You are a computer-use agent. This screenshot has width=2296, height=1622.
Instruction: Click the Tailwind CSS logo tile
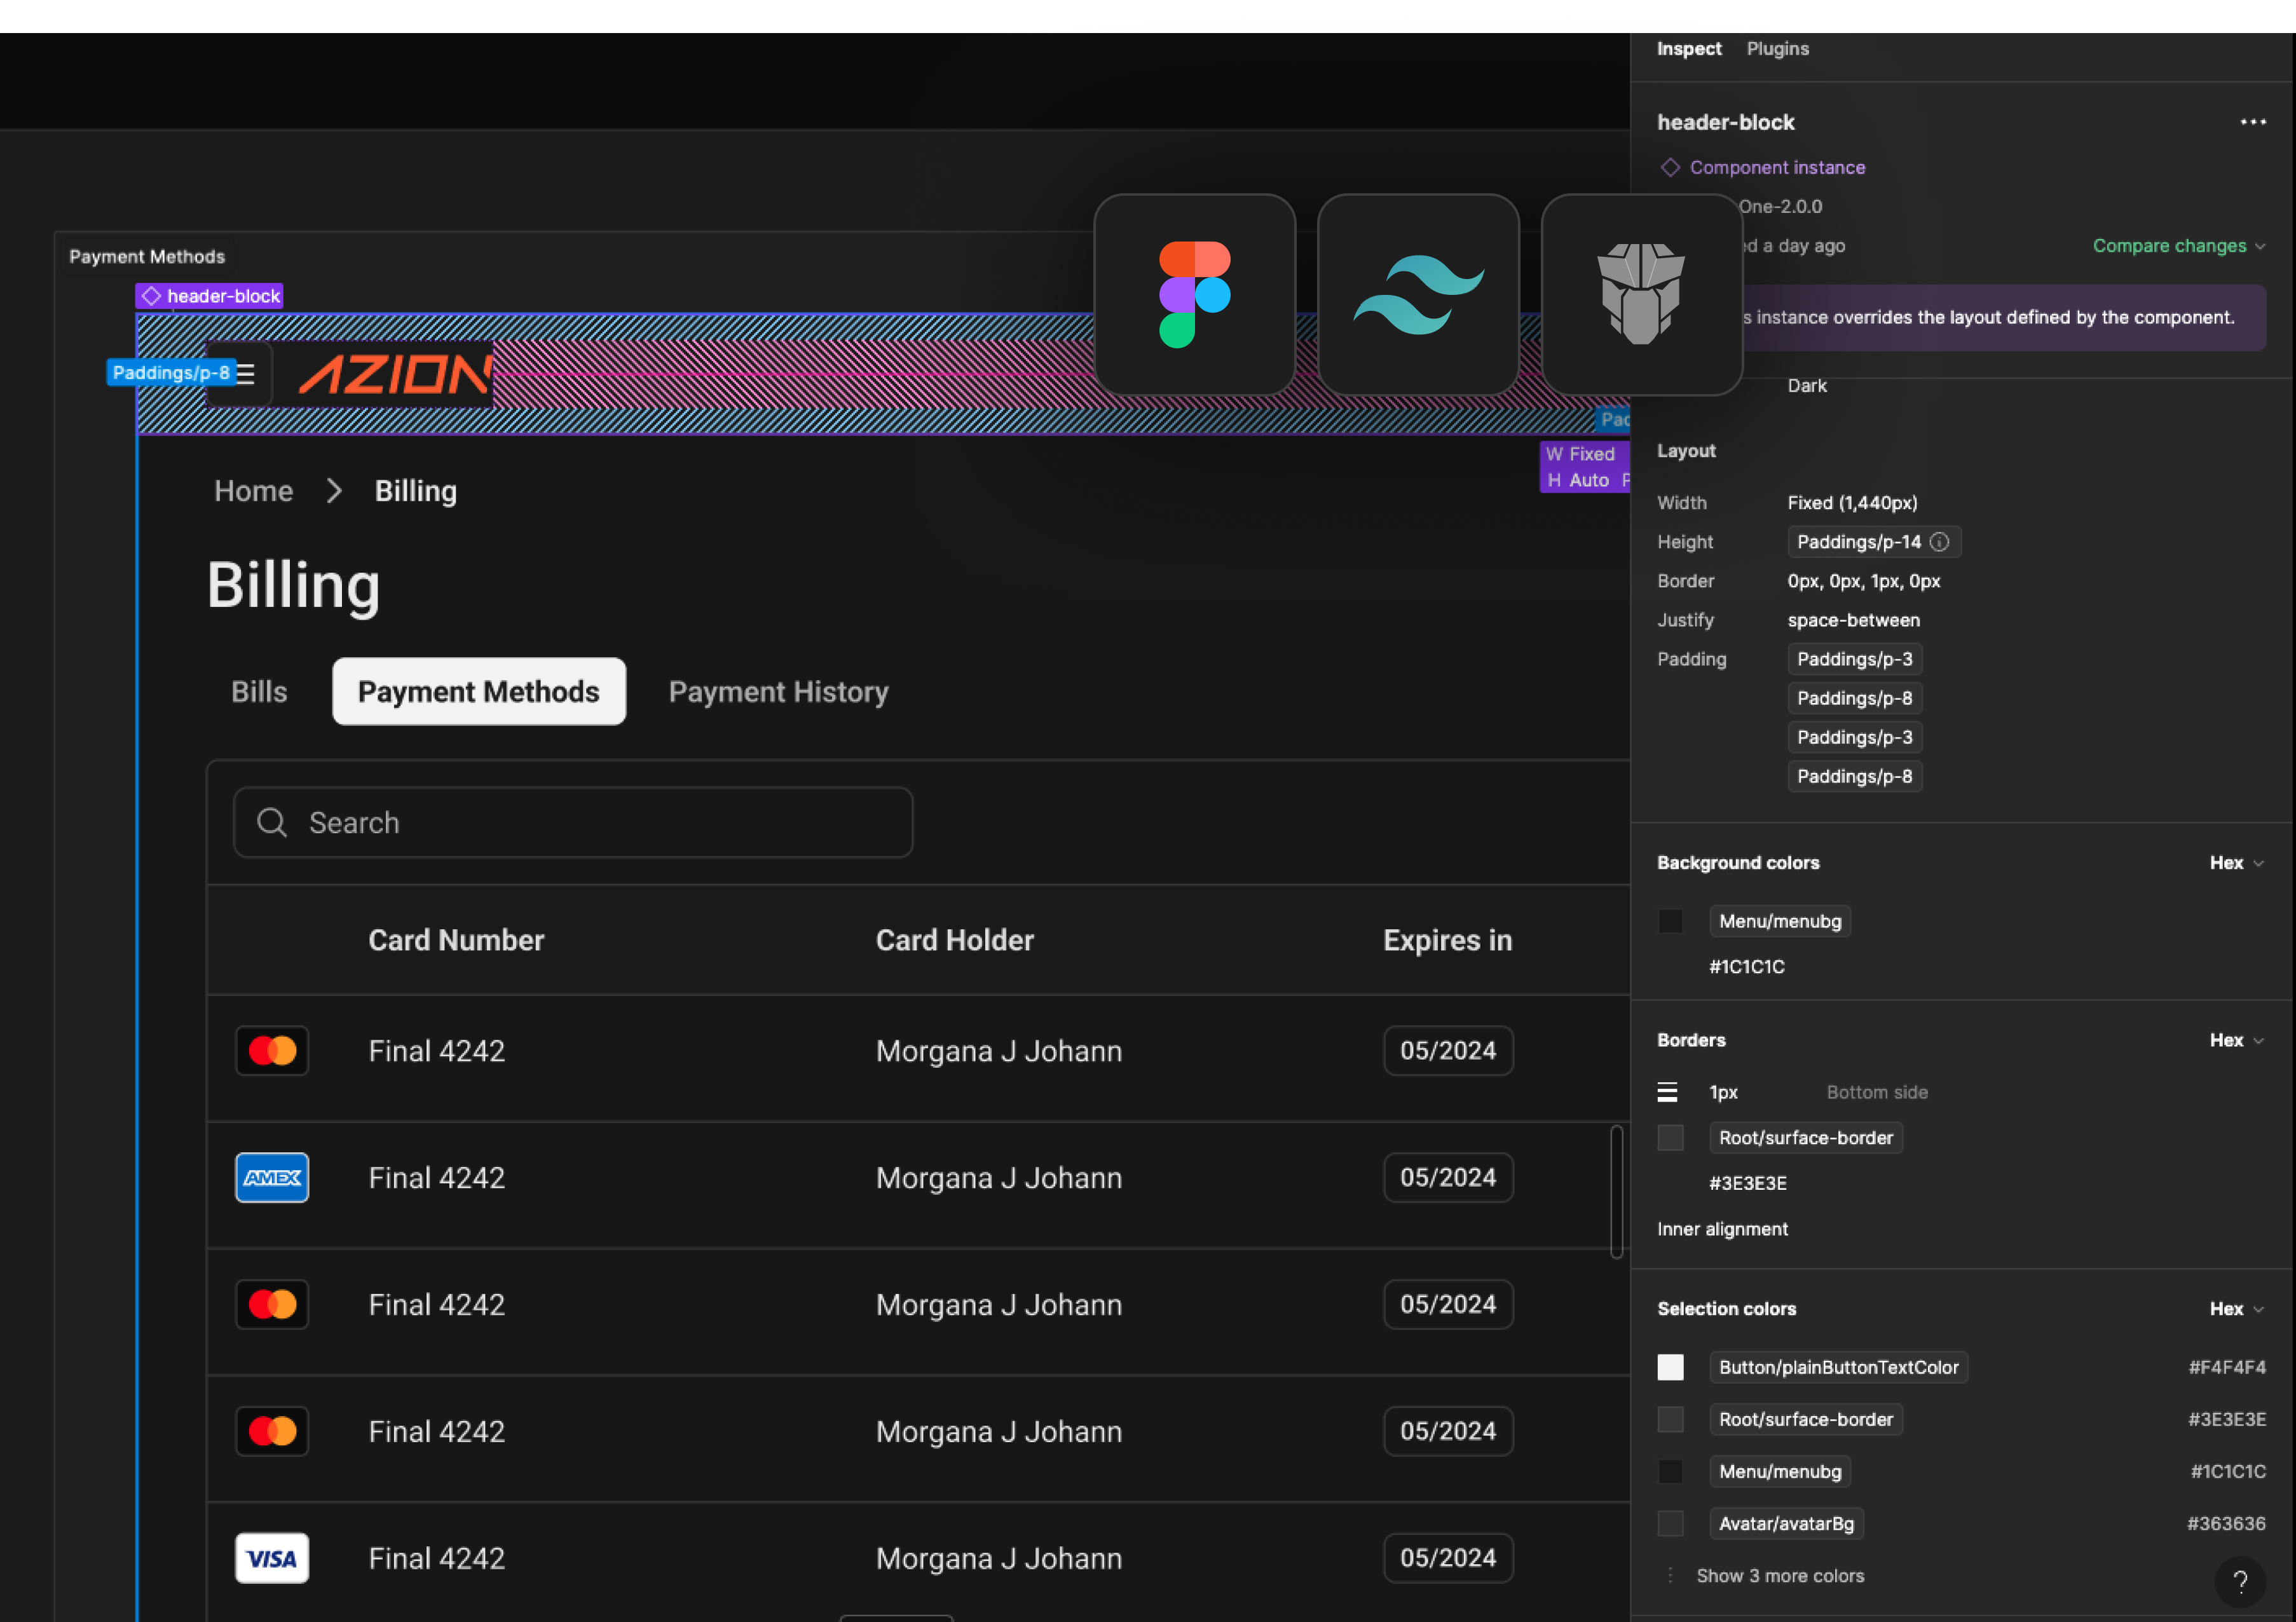[1418, 294]
